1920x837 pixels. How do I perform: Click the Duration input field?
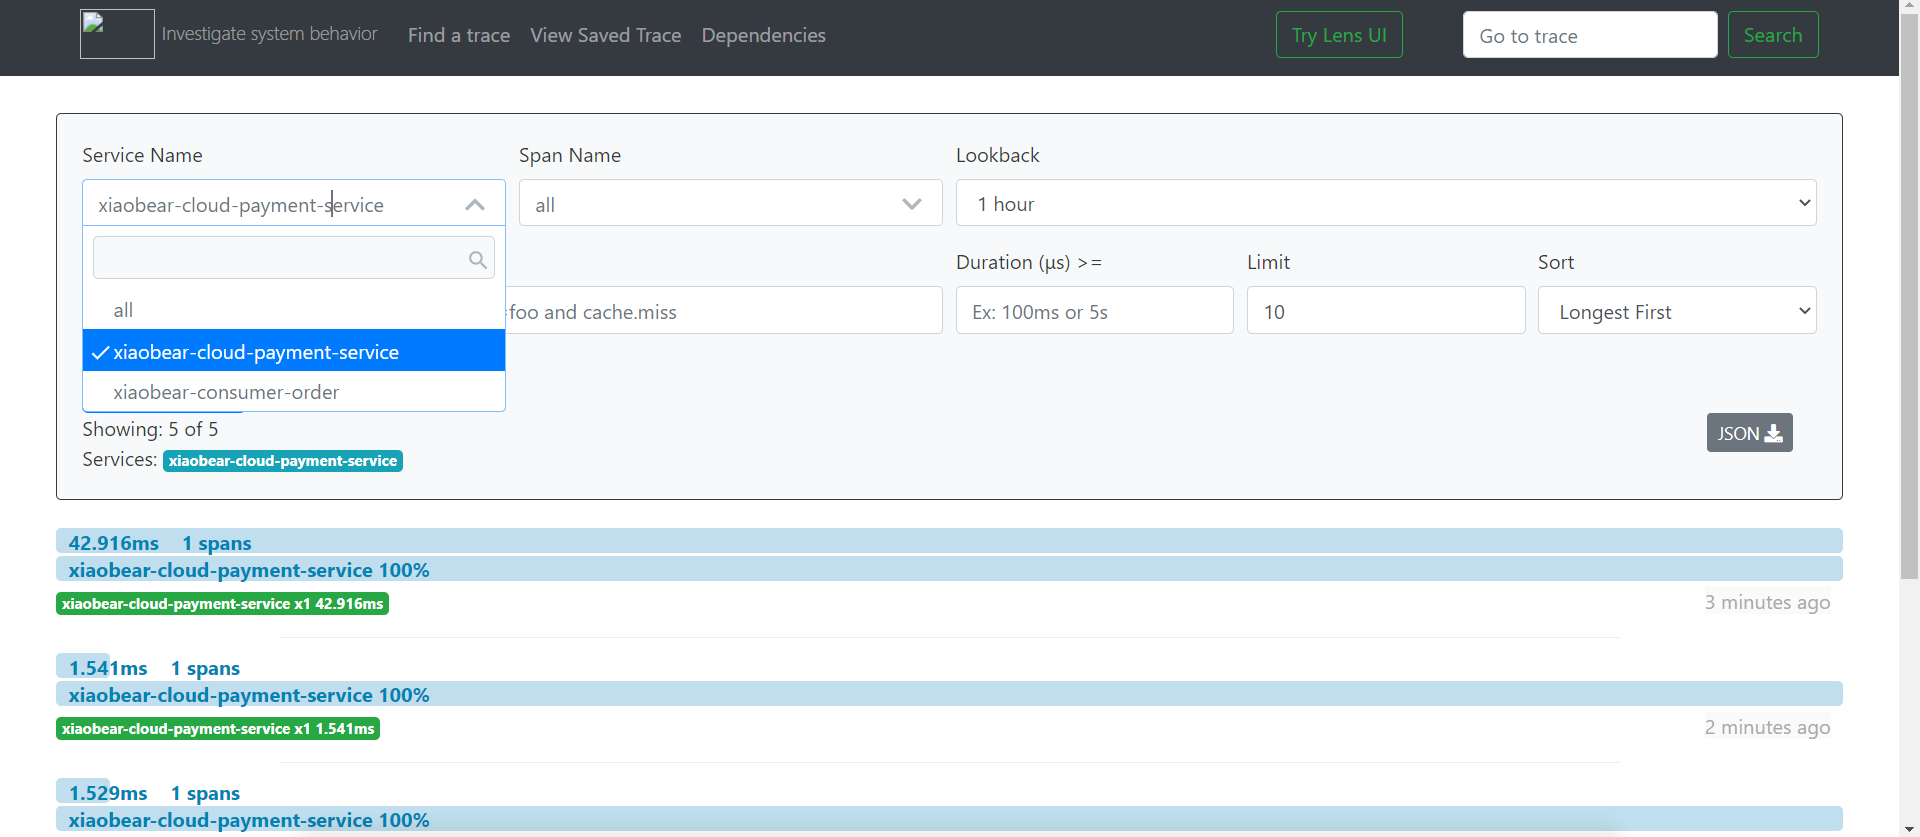[x=1094, y=311]
